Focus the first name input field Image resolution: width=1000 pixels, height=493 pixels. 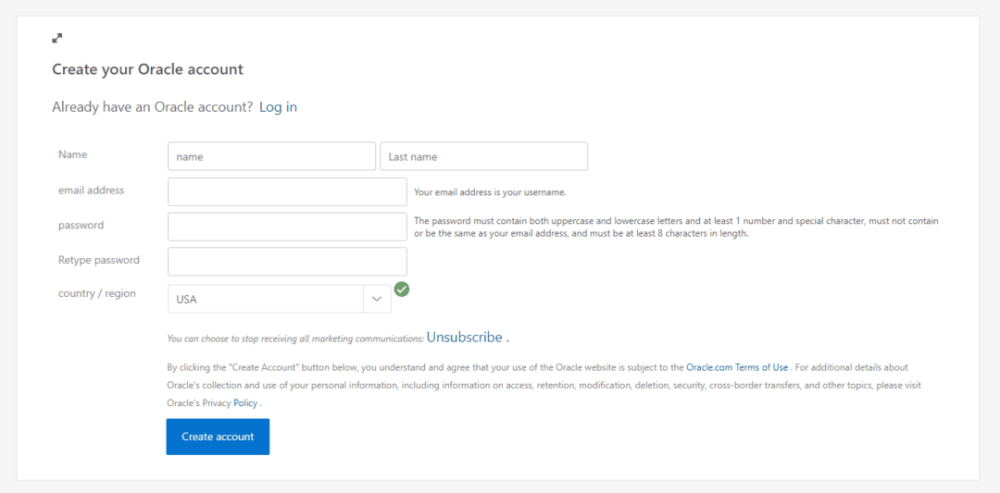click(272, 156)
